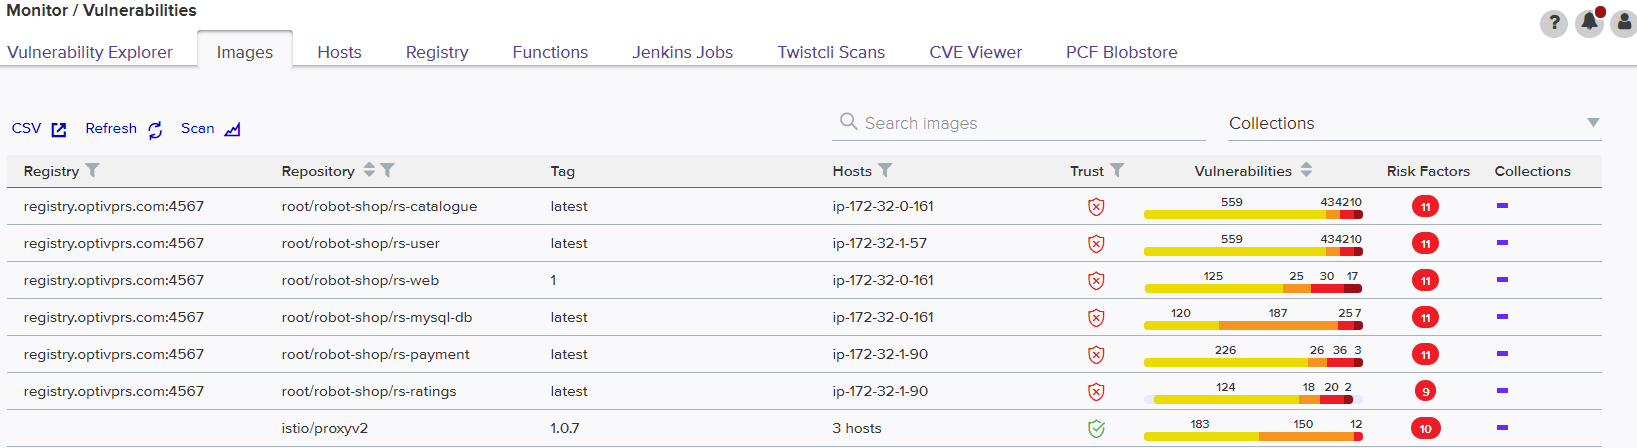Click collections indicator for rs-web row

(1502, 280)
